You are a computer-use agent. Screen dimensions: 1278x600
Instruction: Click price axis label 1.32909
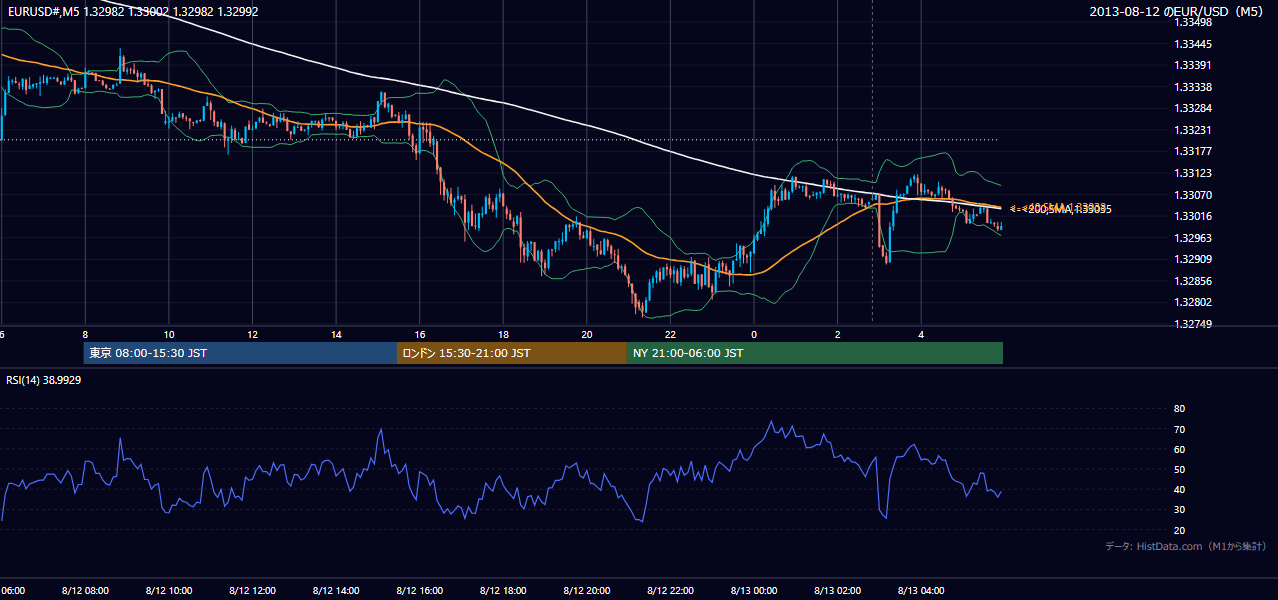(1194, 259)
